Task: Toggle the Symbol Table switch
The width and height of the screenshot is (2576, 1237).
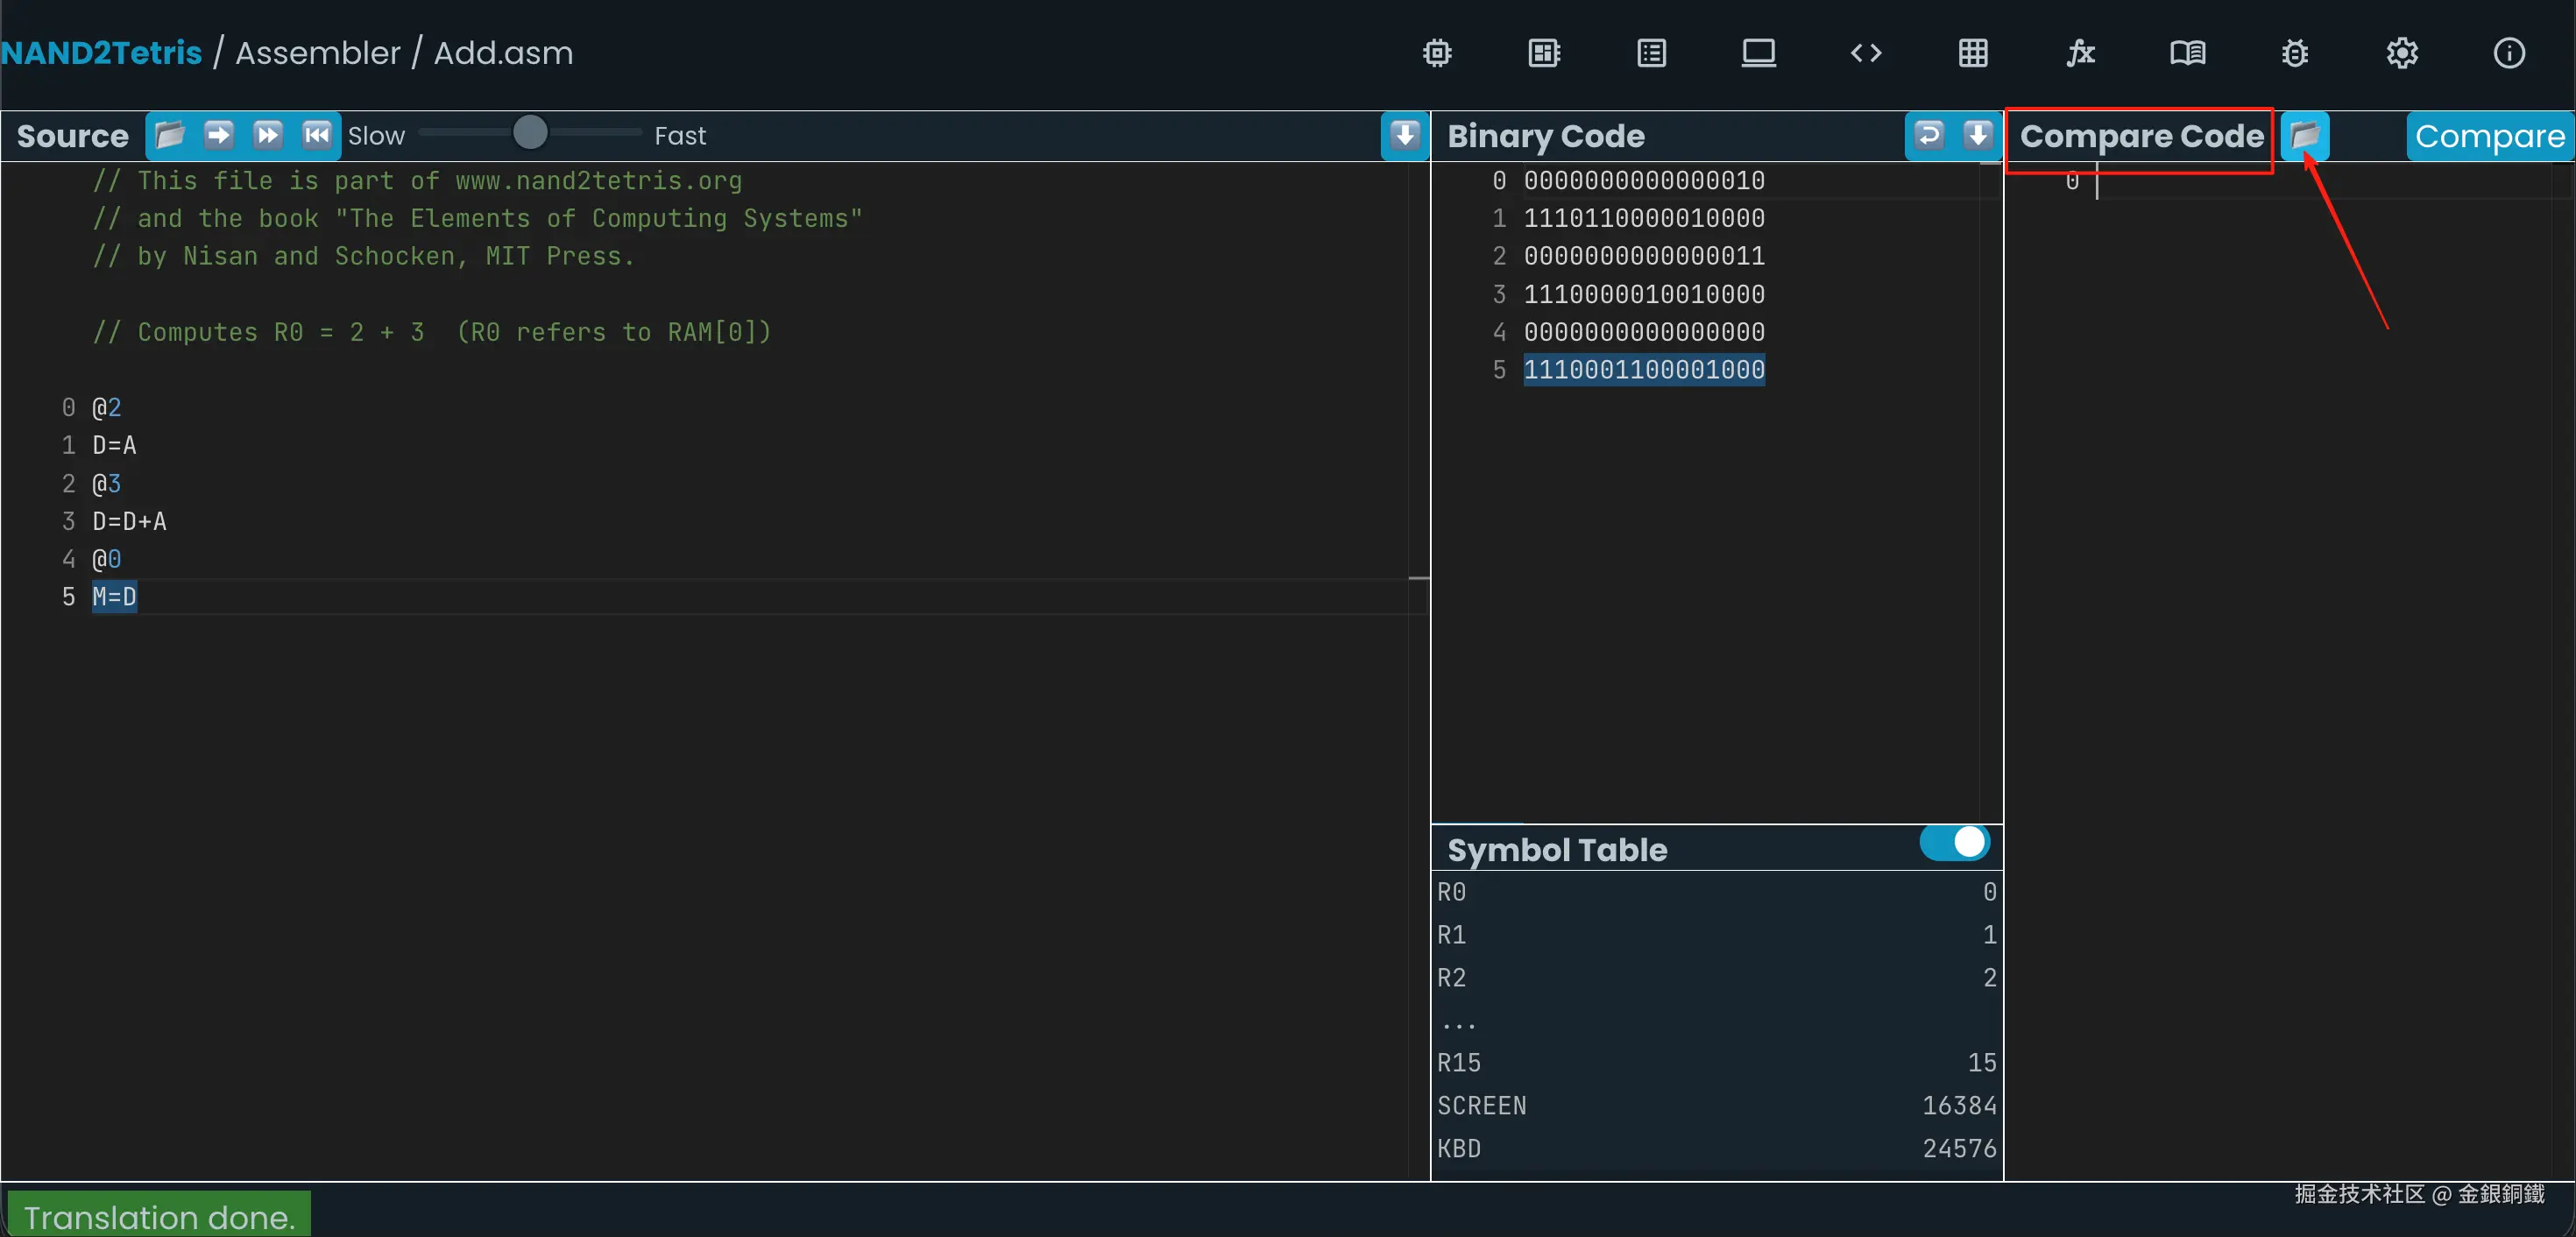Action: 1954,842
